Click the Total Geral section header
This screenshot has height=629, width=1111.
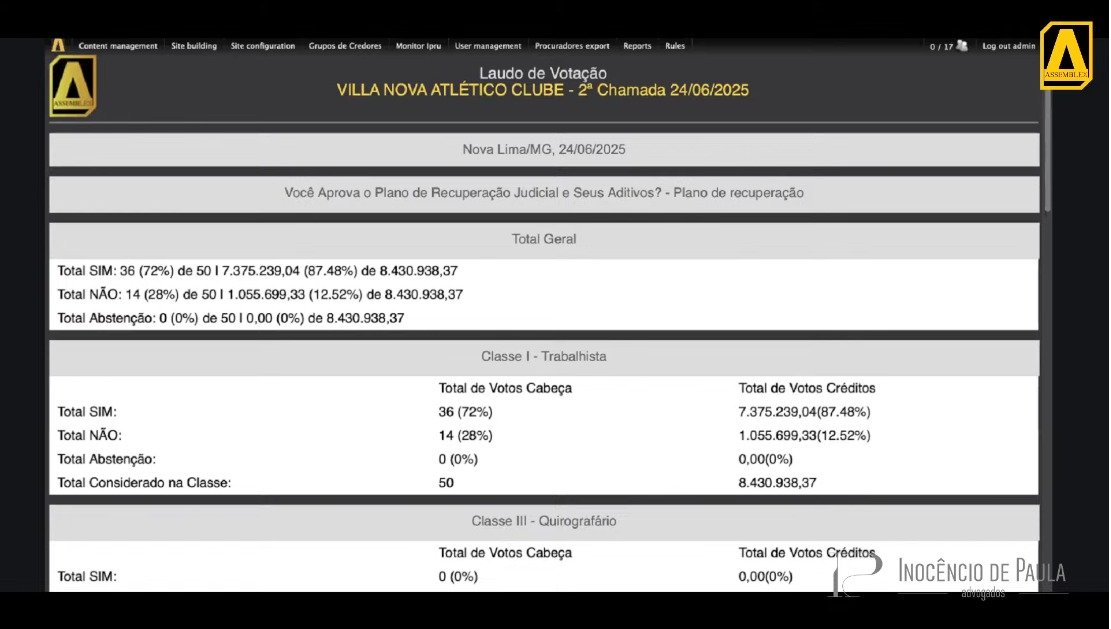pyautogui.click(x=544, y=239)
